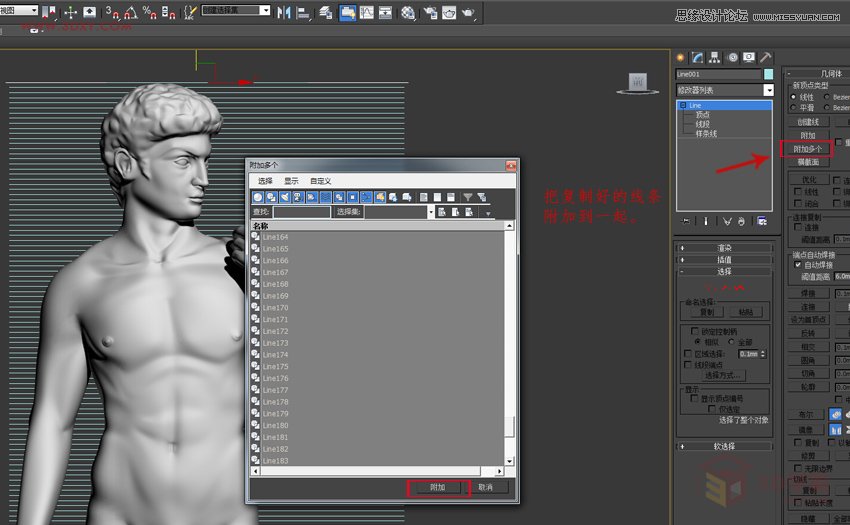Click Boolean union icon beside 布尔
Image resolution: width=850 pixels, height=525 pixels.
click(836, 414)
